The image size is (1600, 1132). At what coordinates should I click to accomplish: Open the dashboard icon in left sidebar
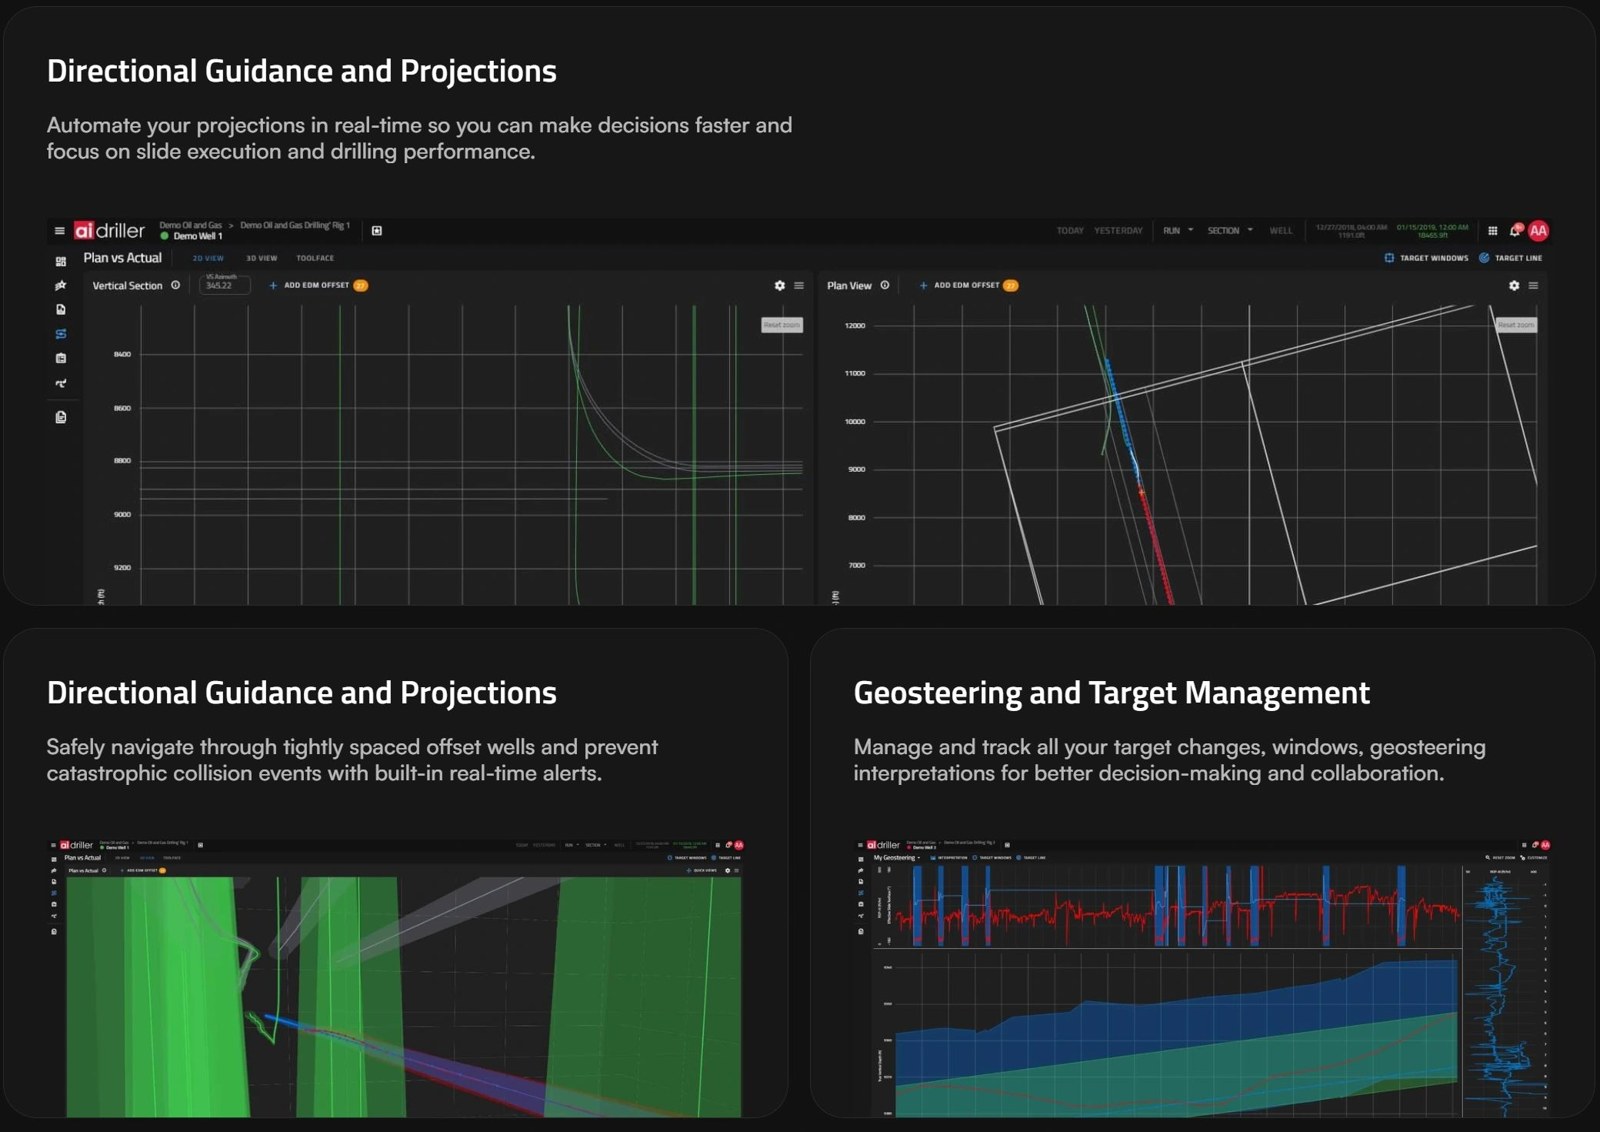pyautogui.click(x=61, y=261)
